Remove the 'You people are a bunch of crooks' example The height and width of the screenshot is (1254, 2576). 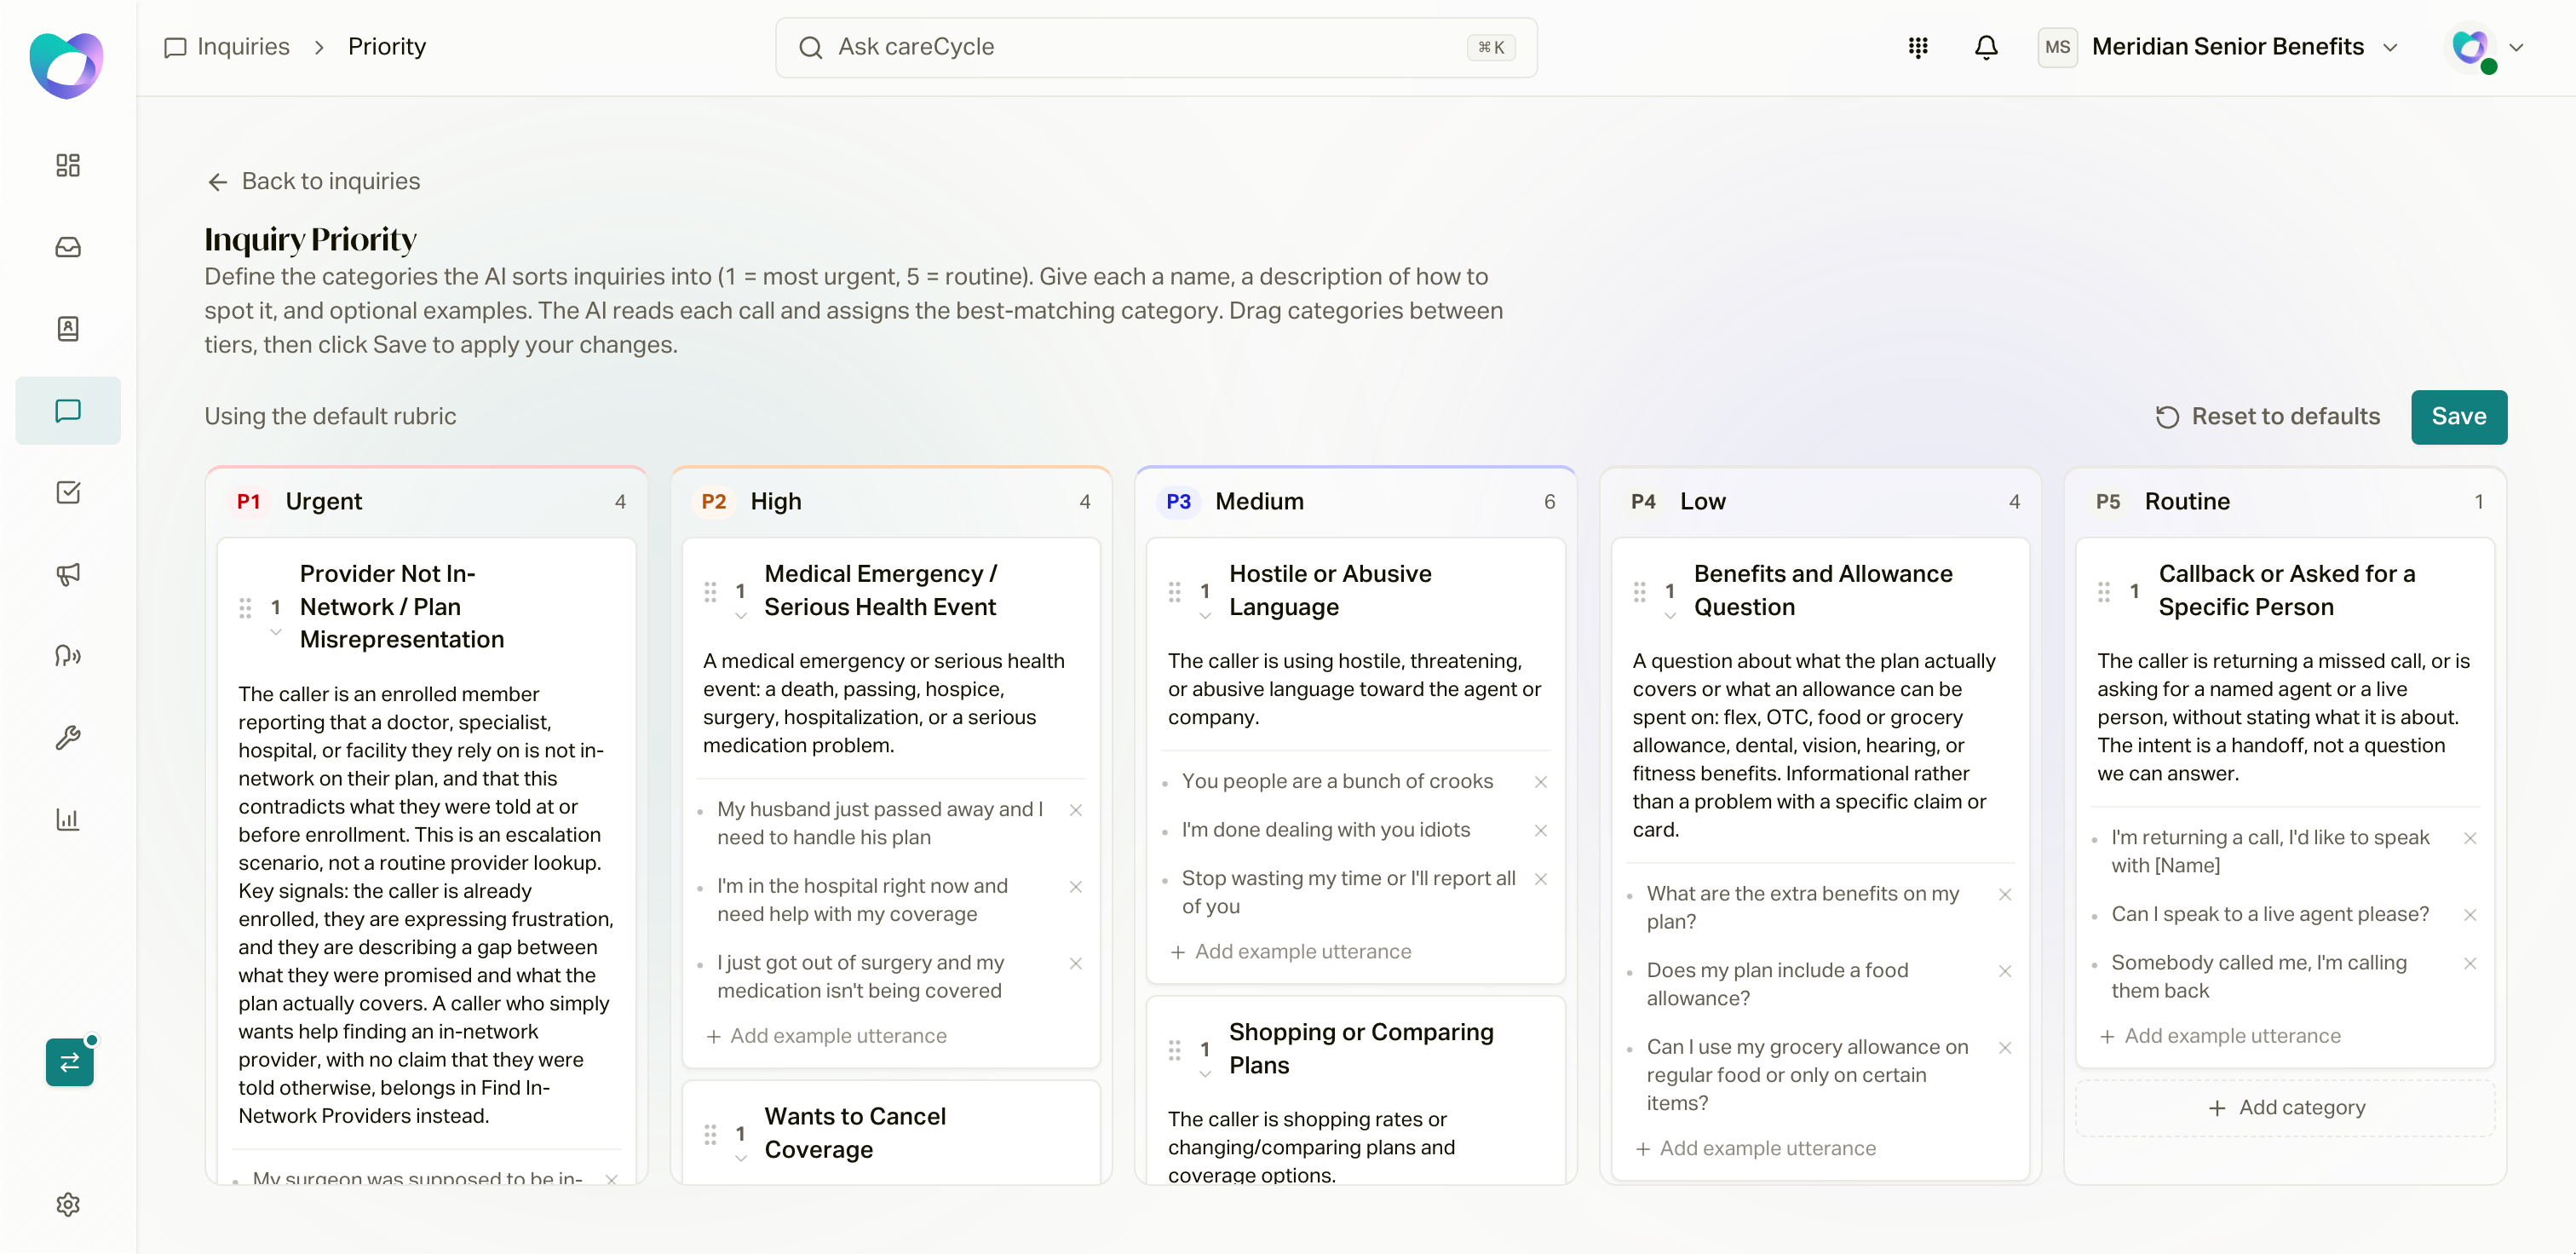point(1540,782)
